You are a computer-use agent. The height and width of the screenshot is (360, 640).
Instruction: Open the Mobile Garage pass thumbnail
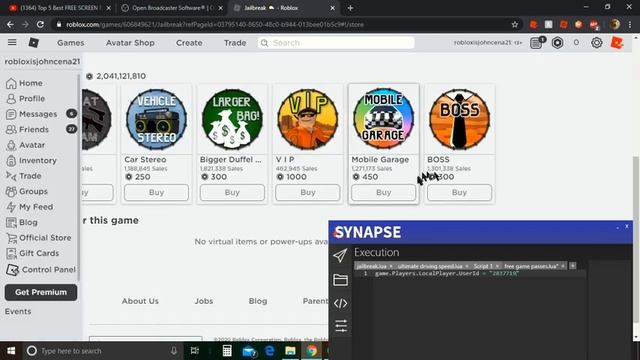[x=384, y=119]
